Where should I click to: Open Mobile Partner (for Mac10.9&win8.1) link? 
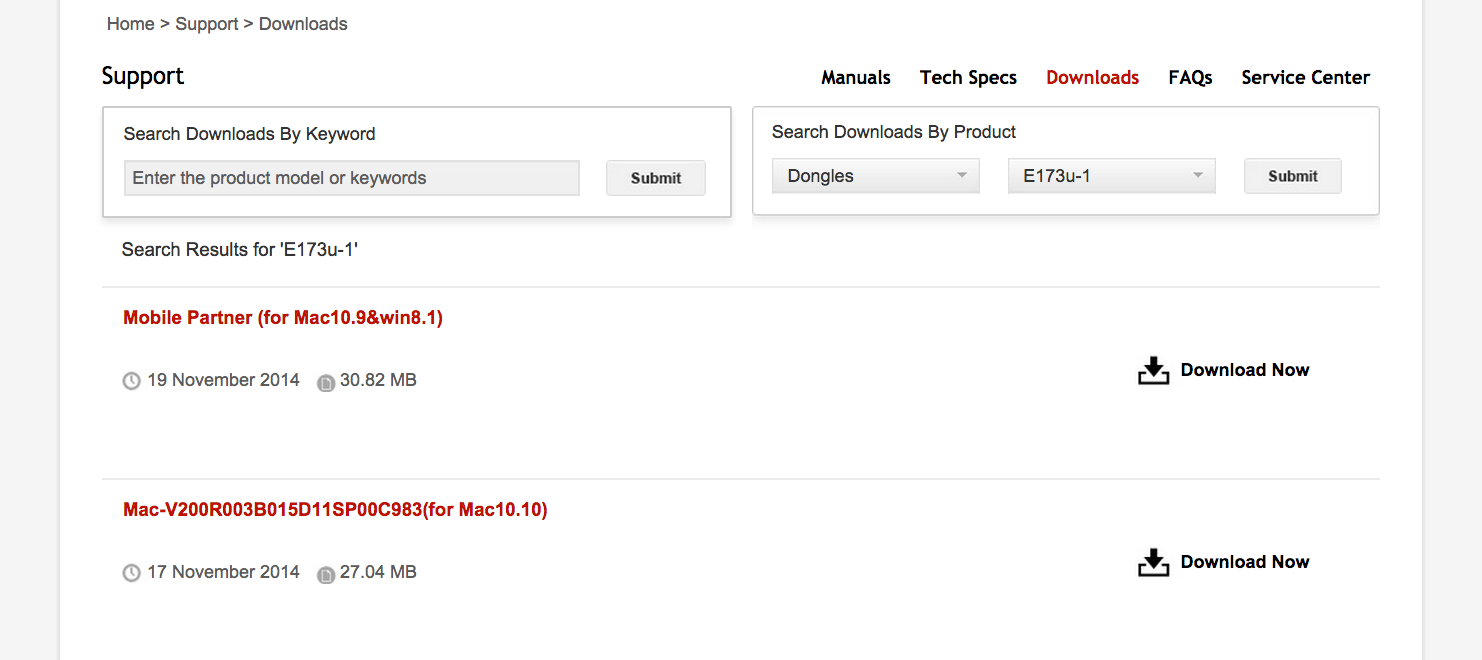pyautogui.click(x=283, y=318)
